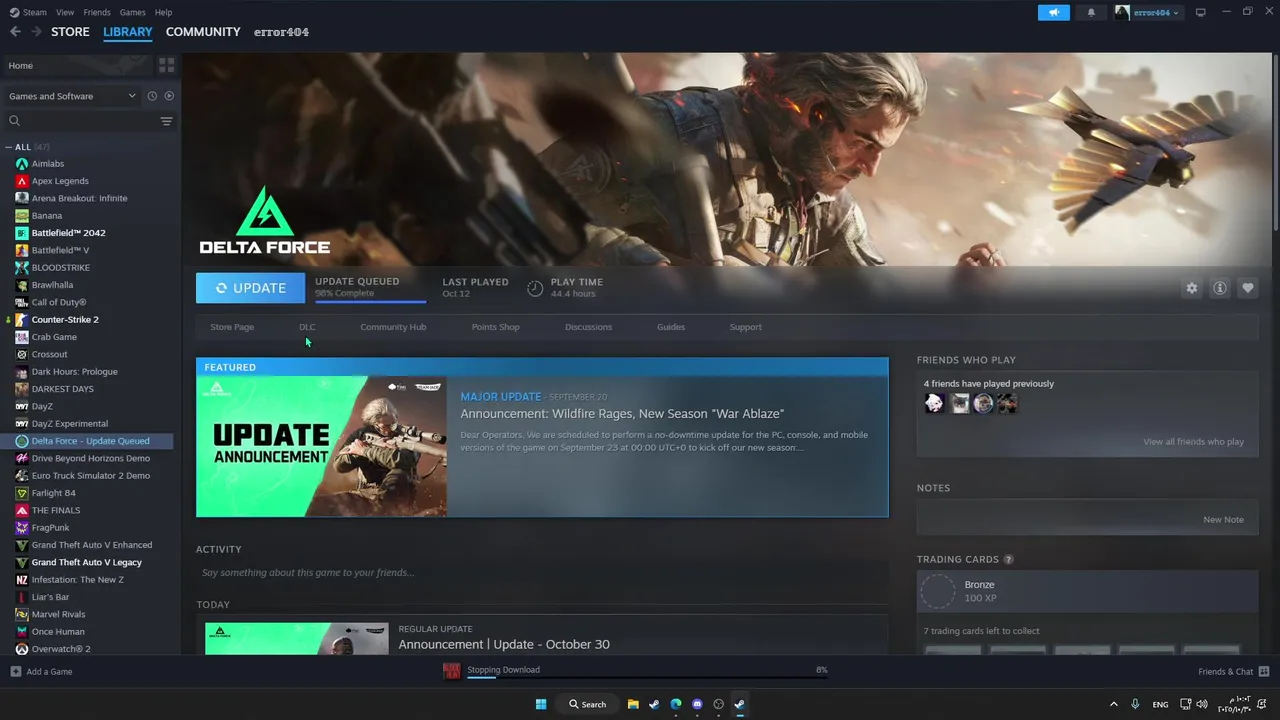Select Delta Force - Update Queued row

88,441
